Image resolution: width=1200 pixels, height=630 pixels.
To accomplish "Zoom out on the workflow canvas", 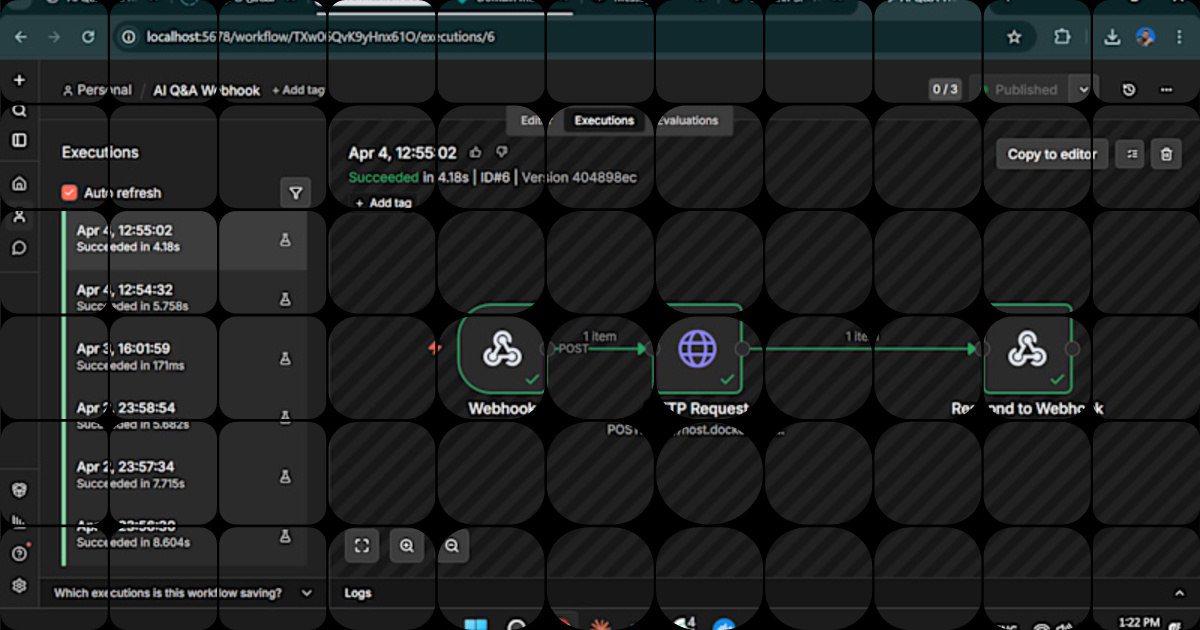I will [x=452, y=546].
